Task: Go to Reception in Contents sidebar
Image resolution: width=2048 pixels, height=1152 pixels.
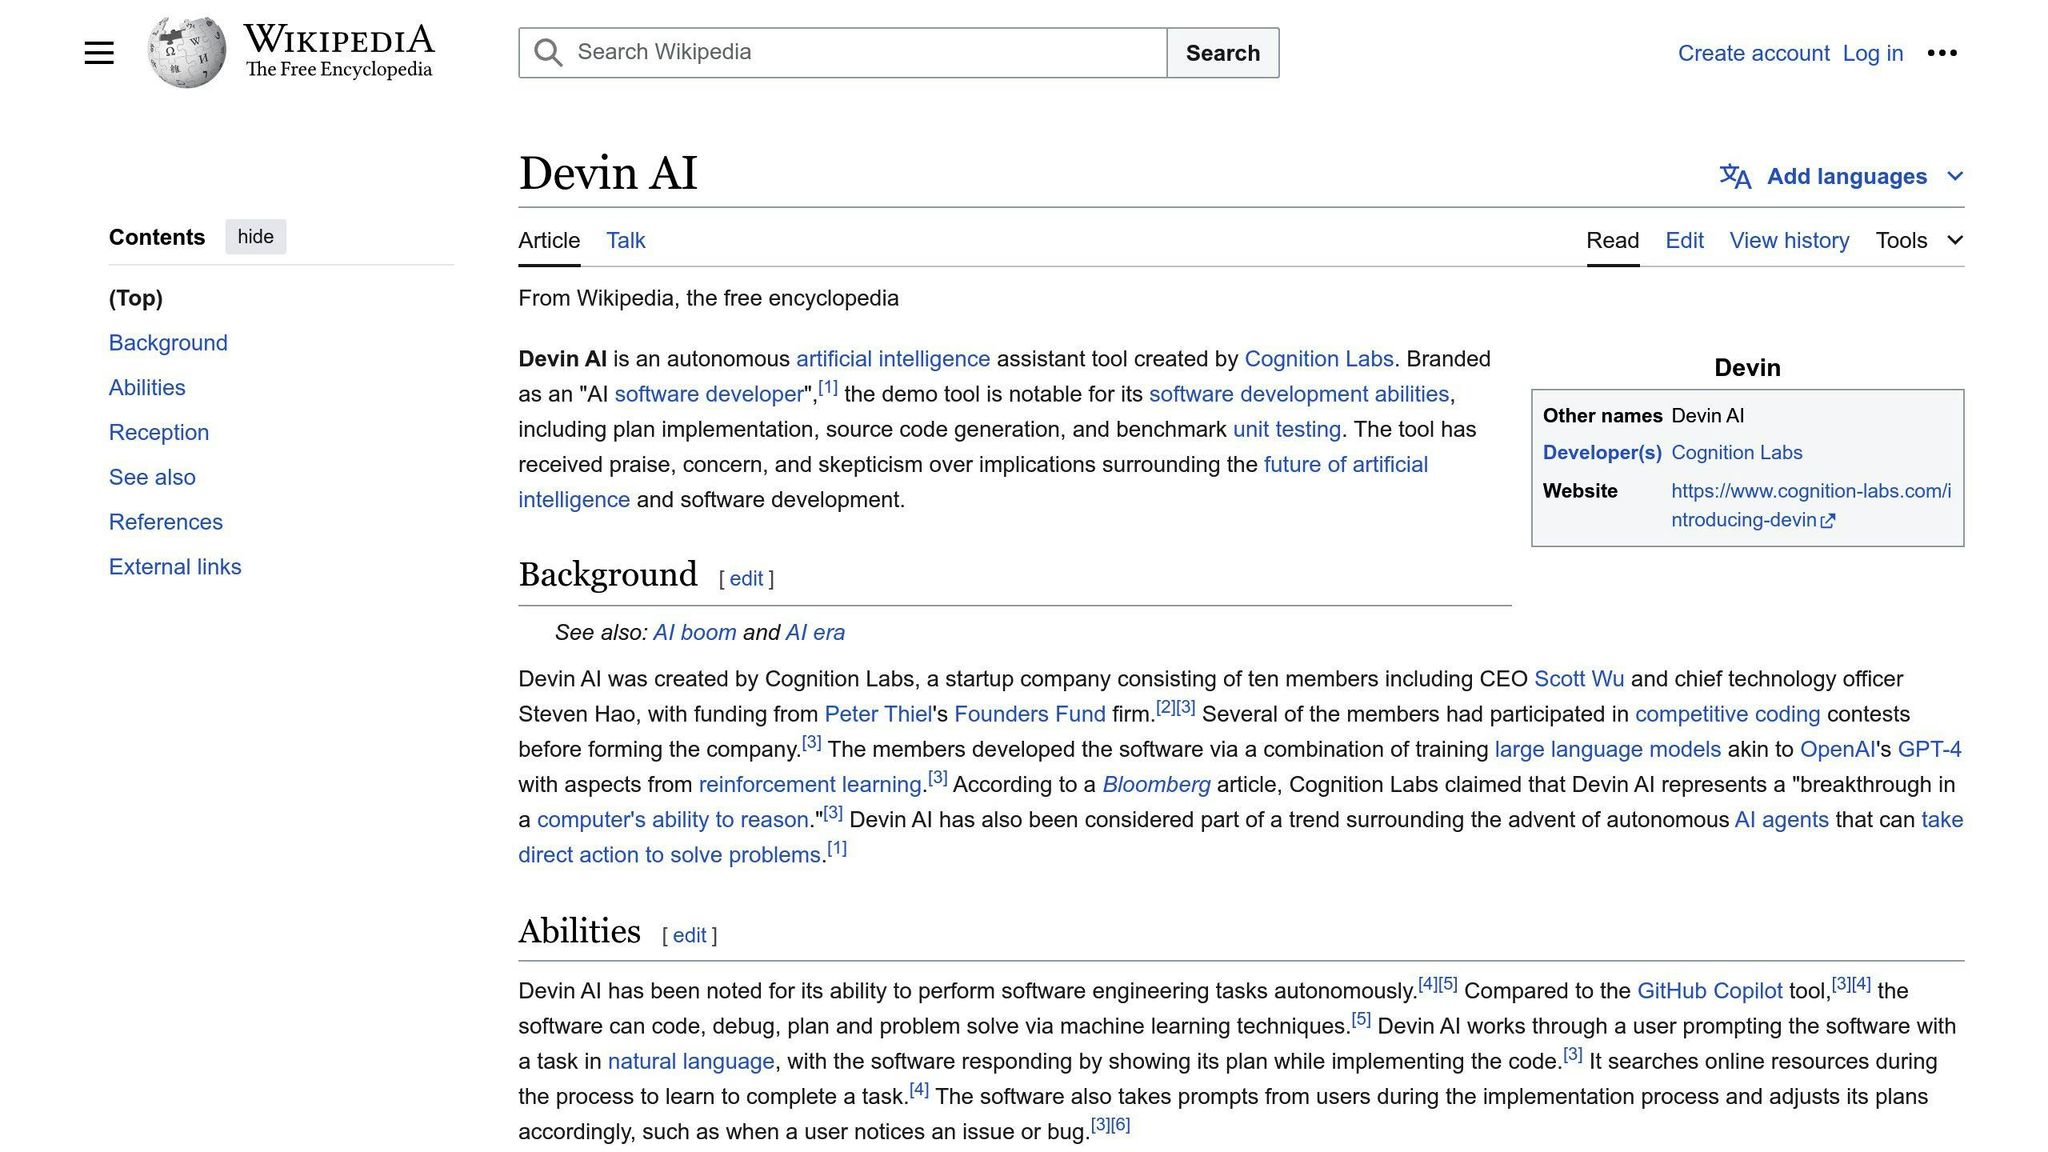Action: pyautogui.click(x=159, y=433)
